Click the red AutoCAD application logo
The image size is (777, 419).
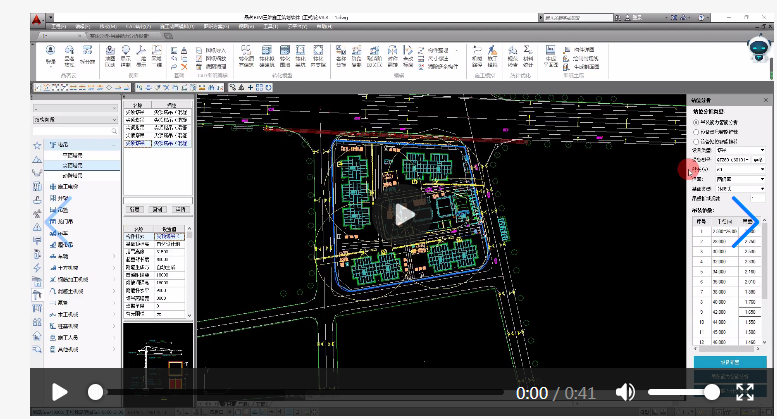[37, 19]
